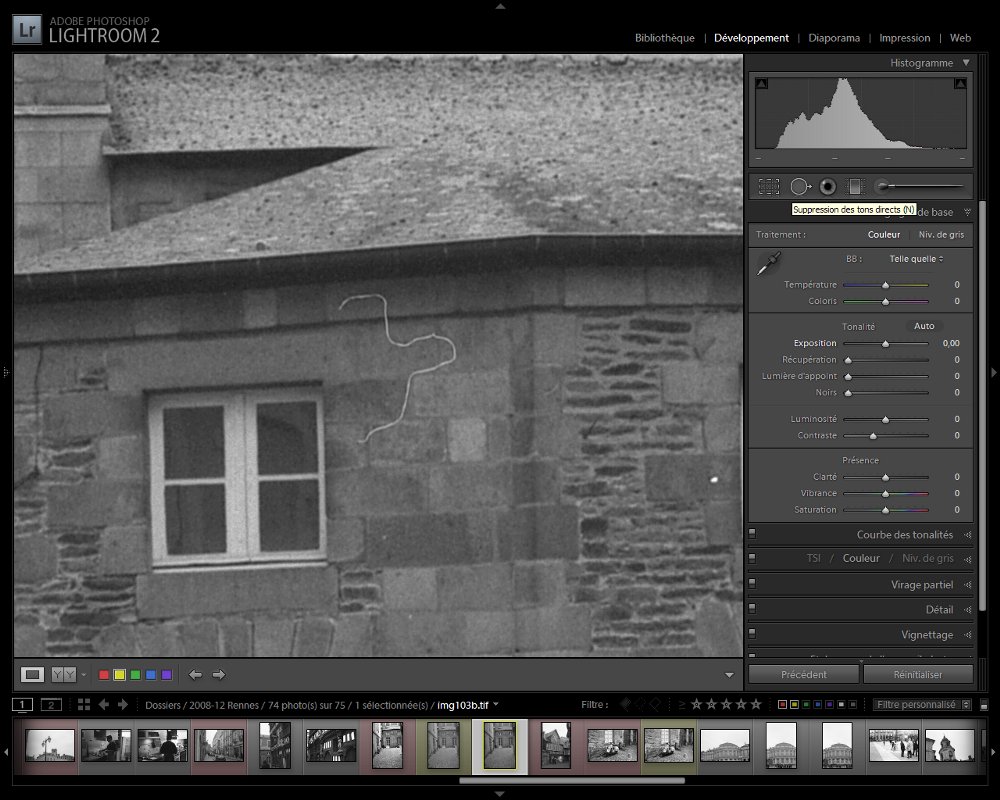This screenshot has width=1000, height=800.
Task: Click the Réinitialiser button
Action: (918, 674)
